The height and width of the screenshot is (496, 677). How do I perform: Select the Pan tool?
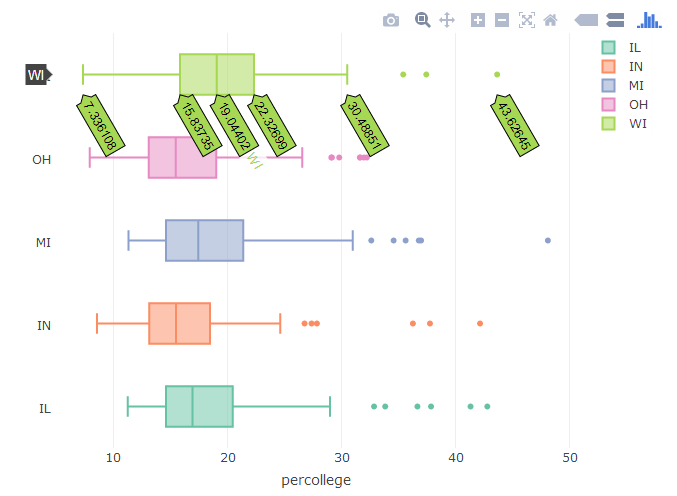[x=447, y=20]
